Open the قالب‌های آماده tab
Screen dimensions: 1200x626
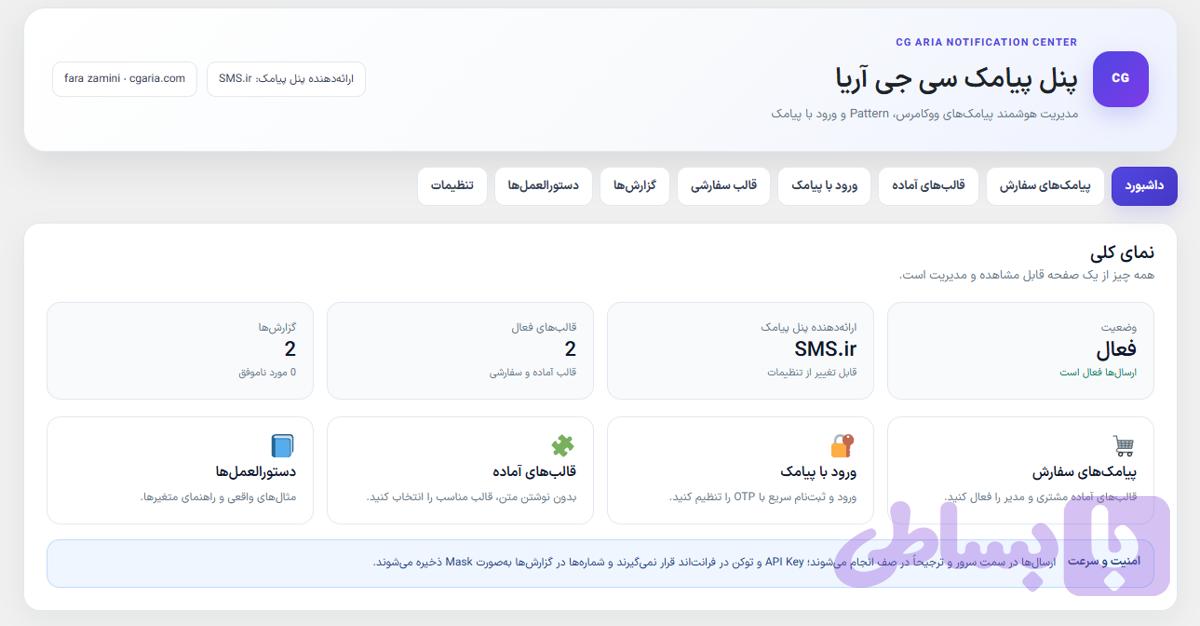[x=928, y=186]
